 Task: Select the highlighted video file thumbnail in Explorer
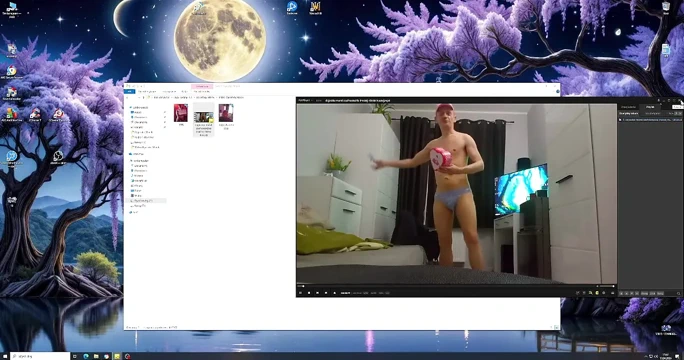203,120
